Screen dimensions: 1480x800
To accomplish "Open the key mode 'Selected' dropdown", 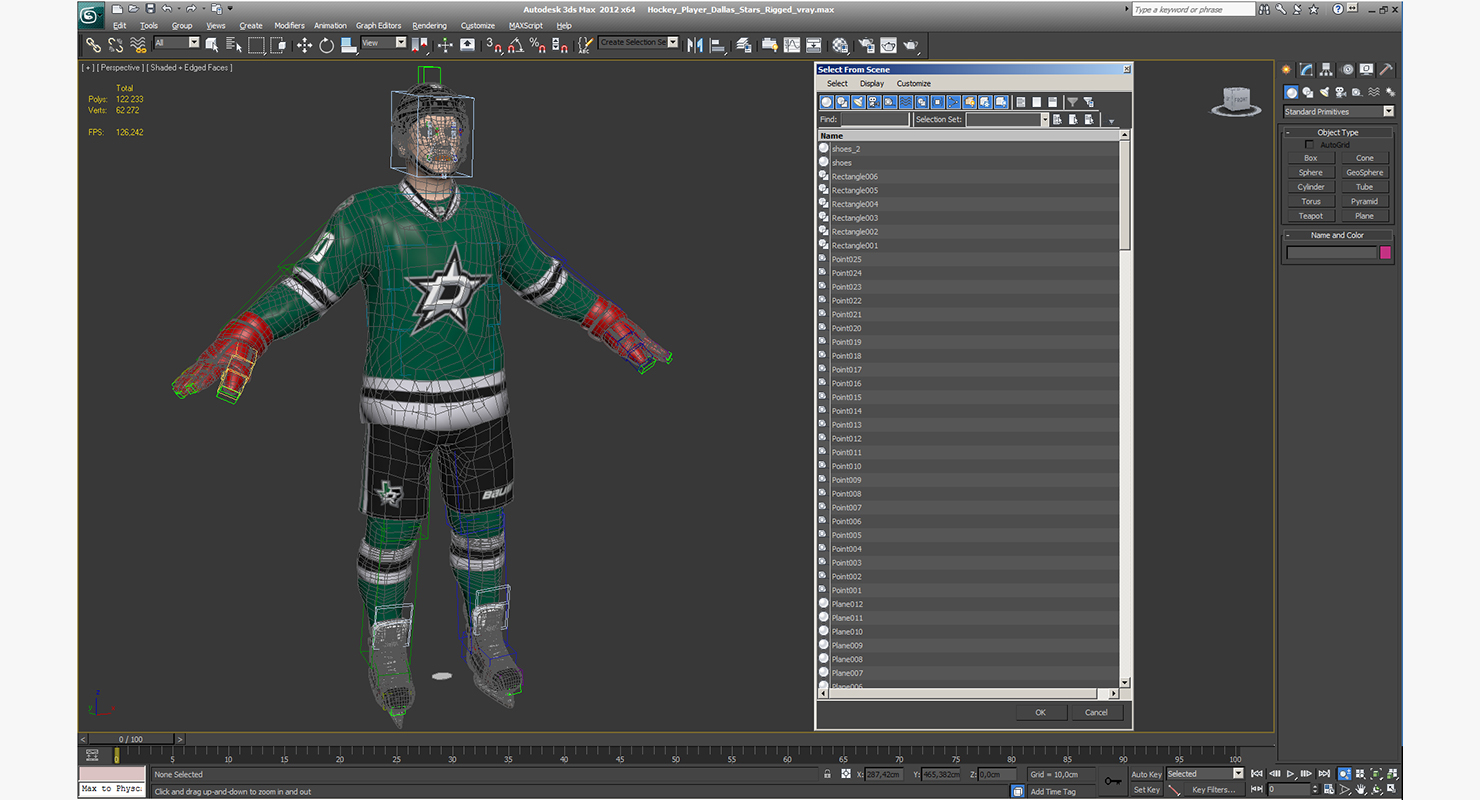I will 1238,774.
